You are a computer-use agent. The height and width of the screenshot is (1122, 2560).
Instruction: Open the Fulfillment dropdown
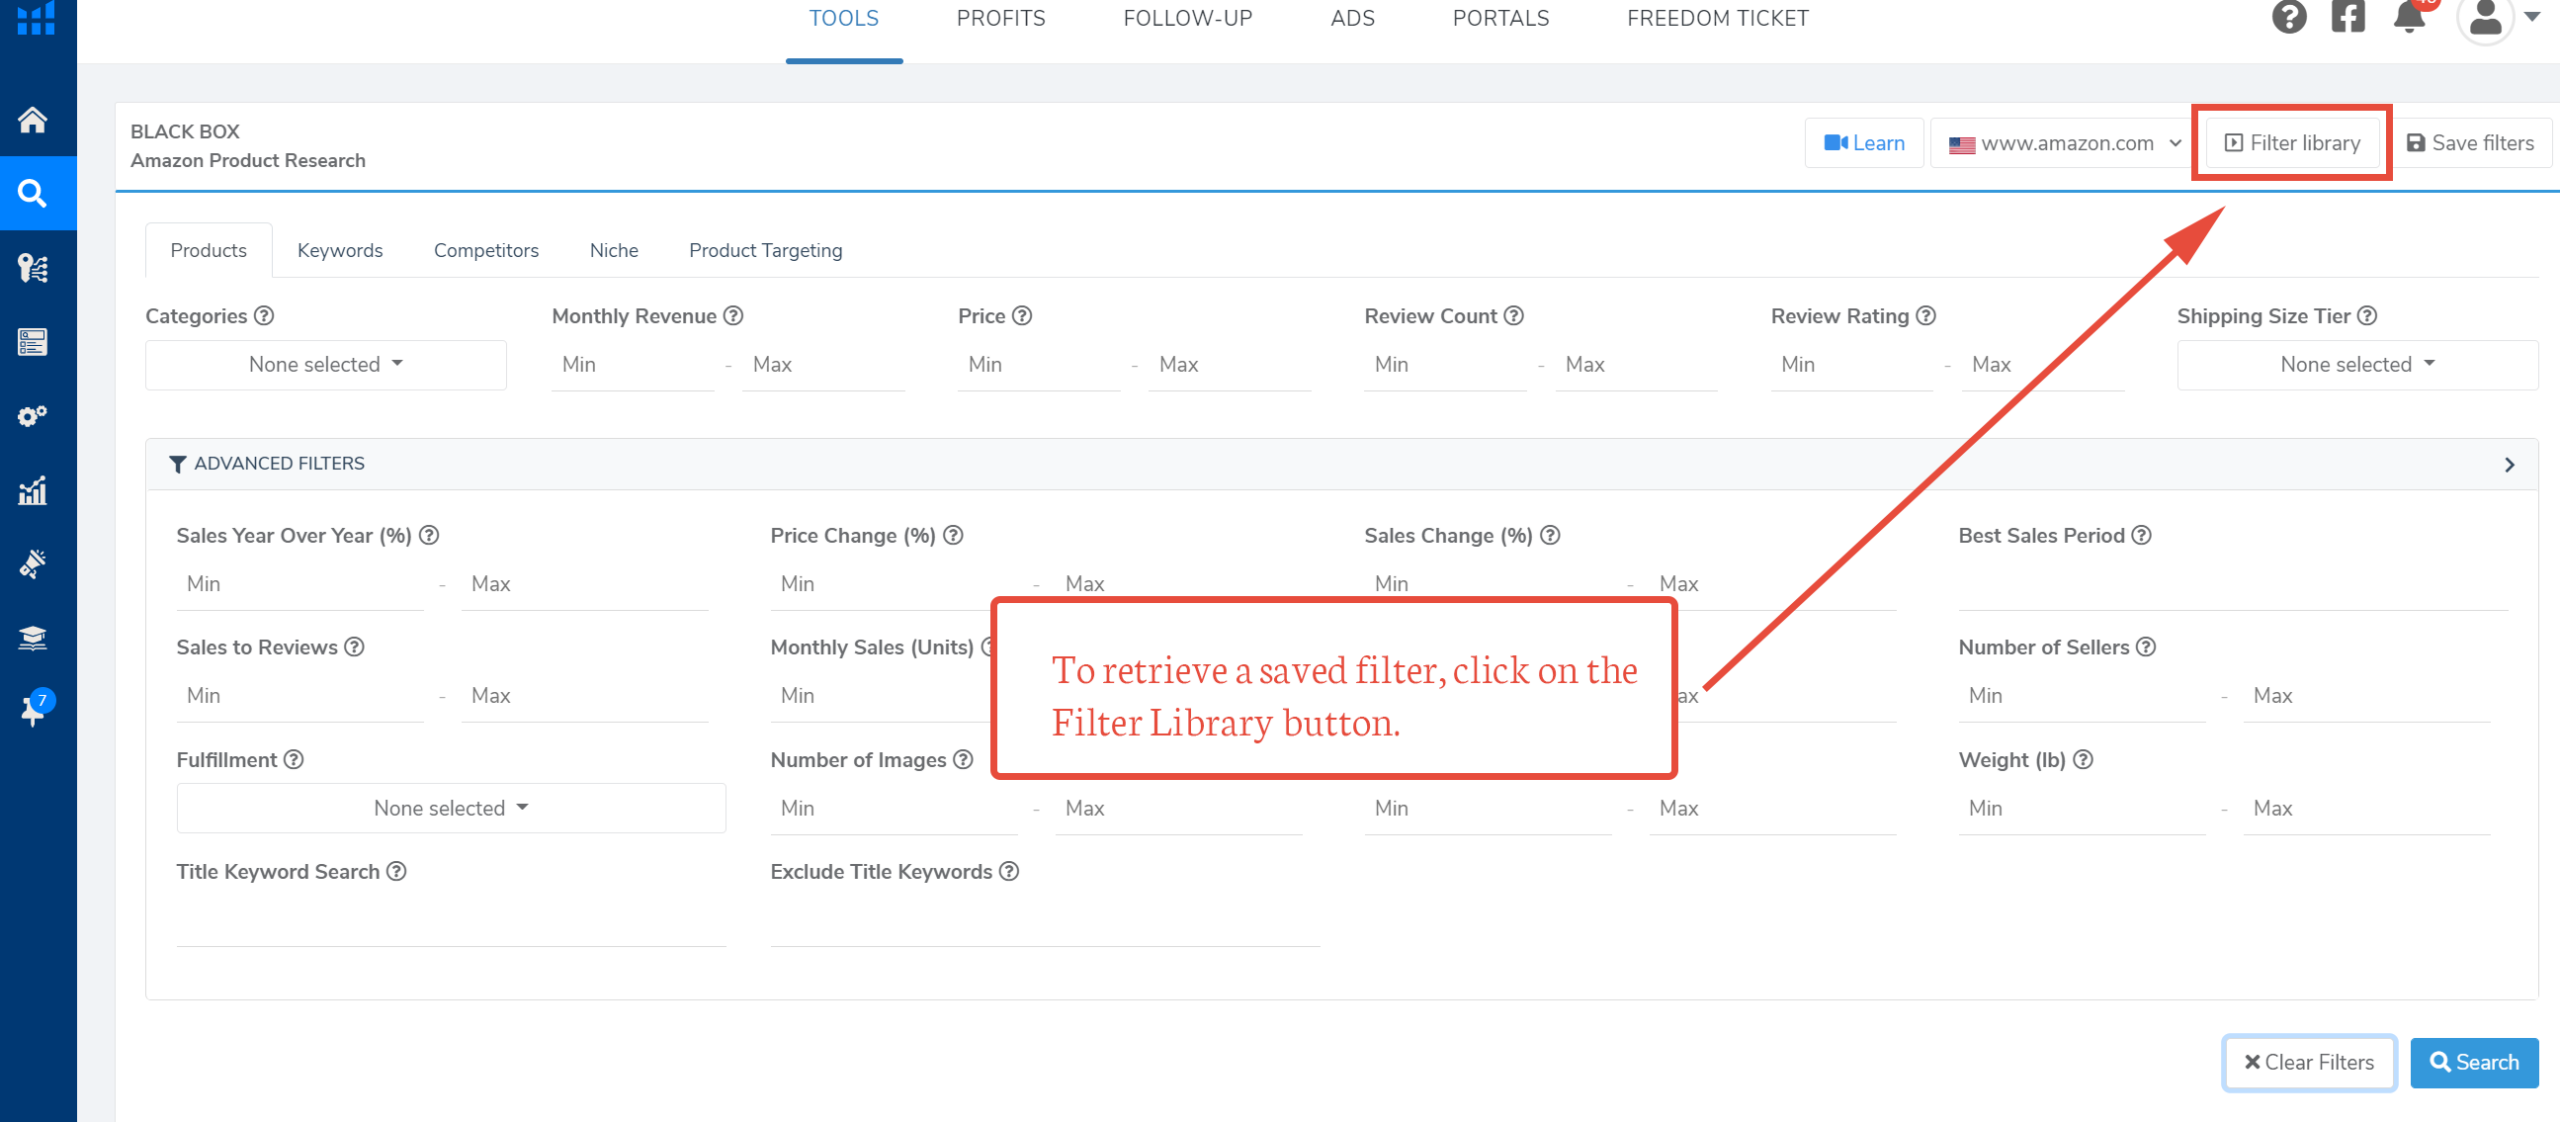point(450,808)
